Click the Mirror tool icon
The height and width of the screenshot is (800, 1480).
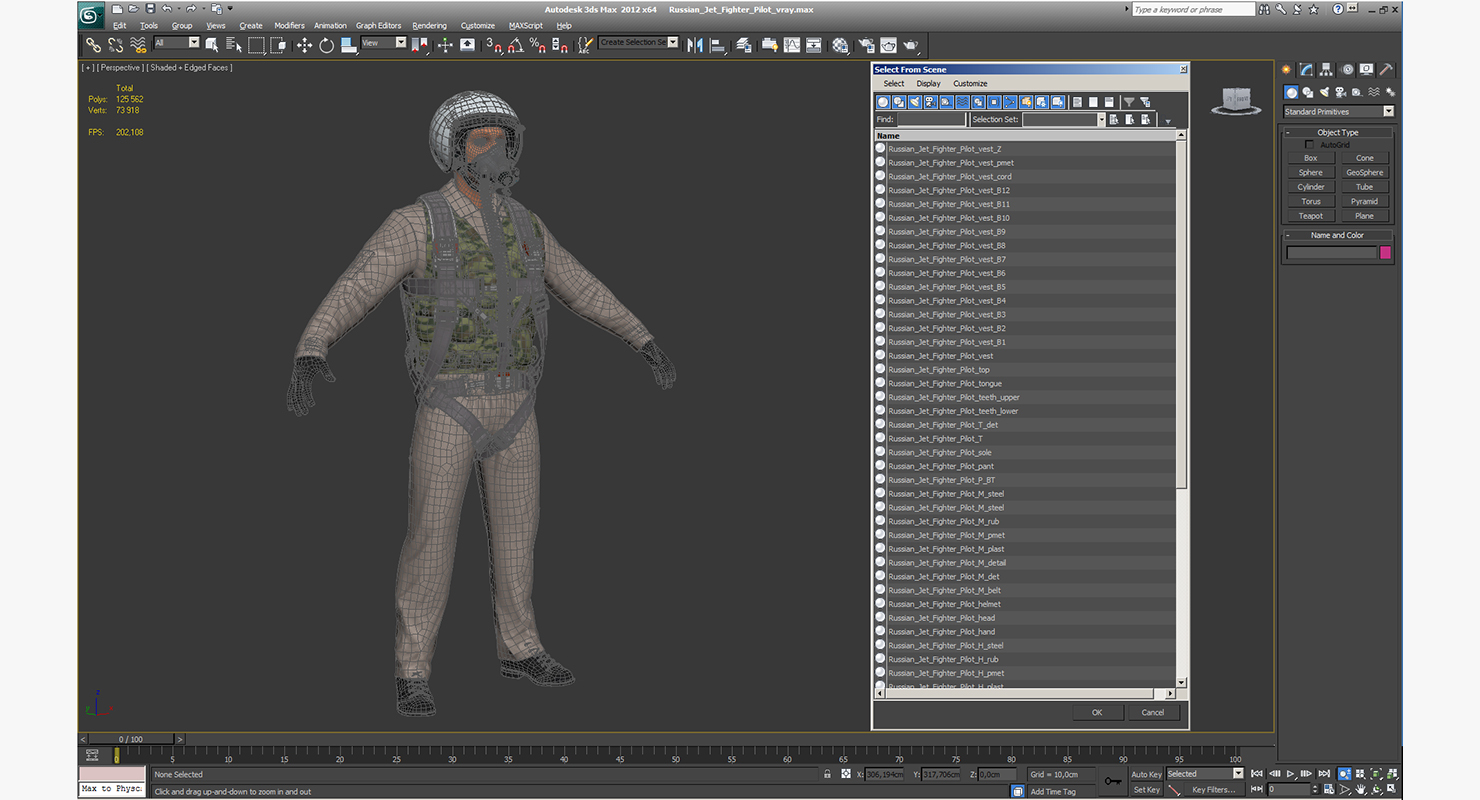694,45
